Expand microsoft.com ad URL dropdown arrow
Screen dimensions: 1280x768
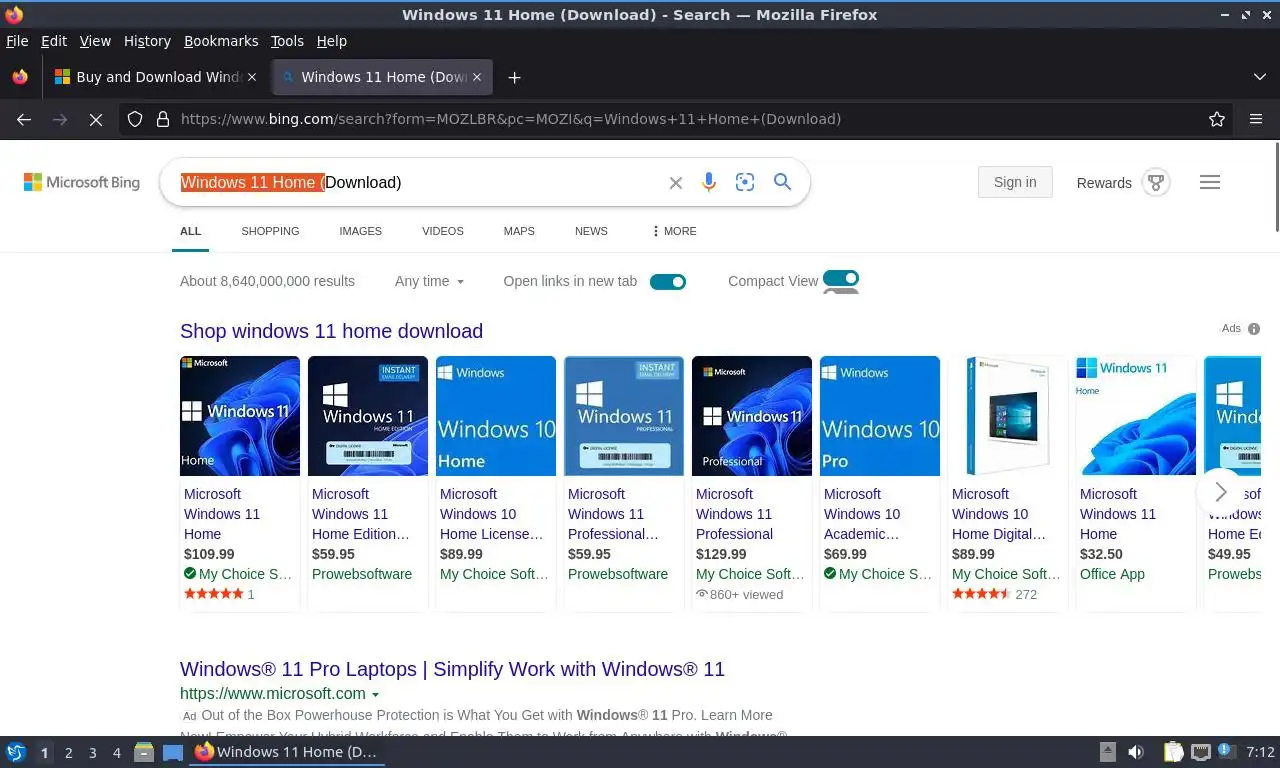[376, 694]
